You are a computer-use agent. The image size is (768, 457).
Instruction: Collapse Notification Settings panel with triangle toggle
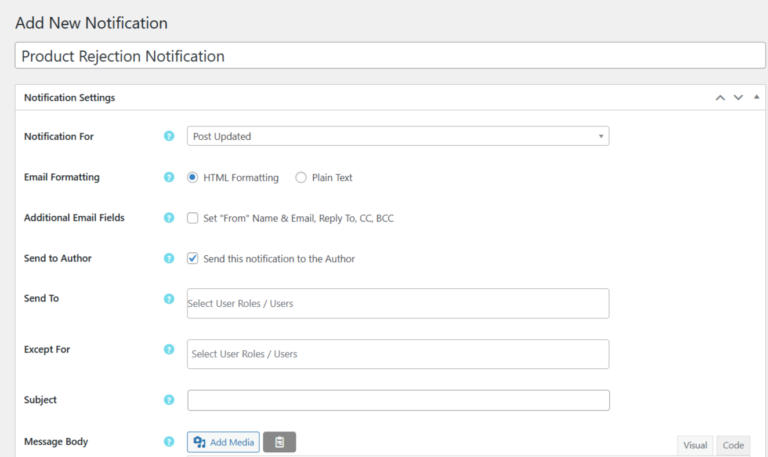(x=755, y=98)
